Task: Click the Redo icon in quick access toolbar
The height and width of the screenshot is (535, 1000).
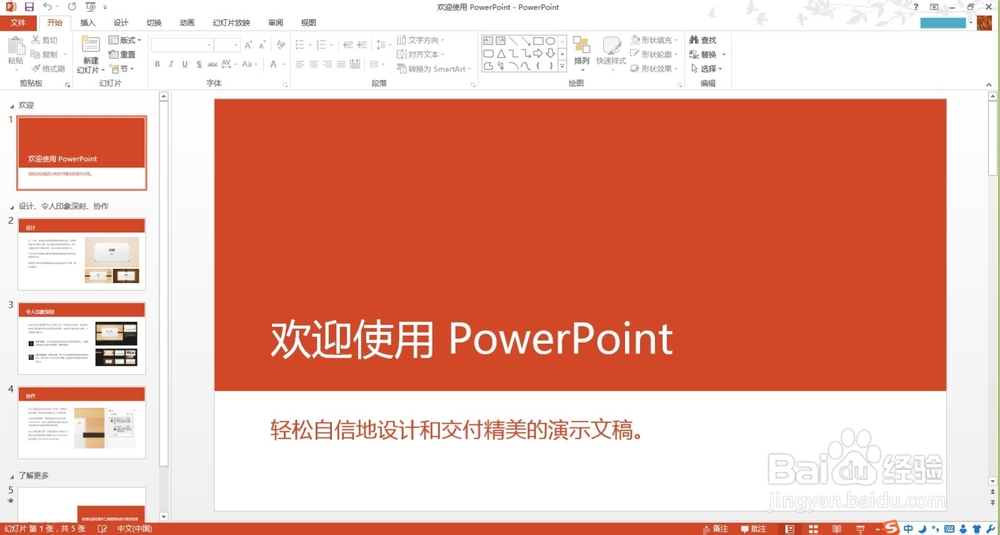Action: [72, 7]
